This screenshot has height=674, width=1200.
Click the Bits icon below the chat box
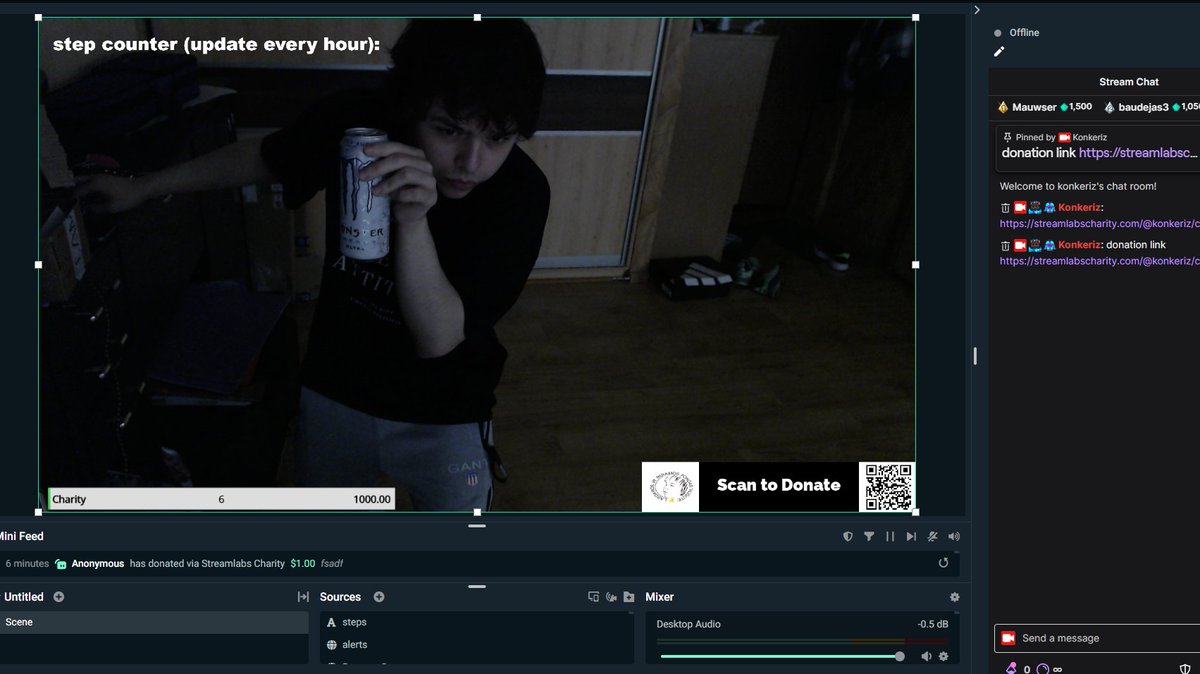point(1011,669)
